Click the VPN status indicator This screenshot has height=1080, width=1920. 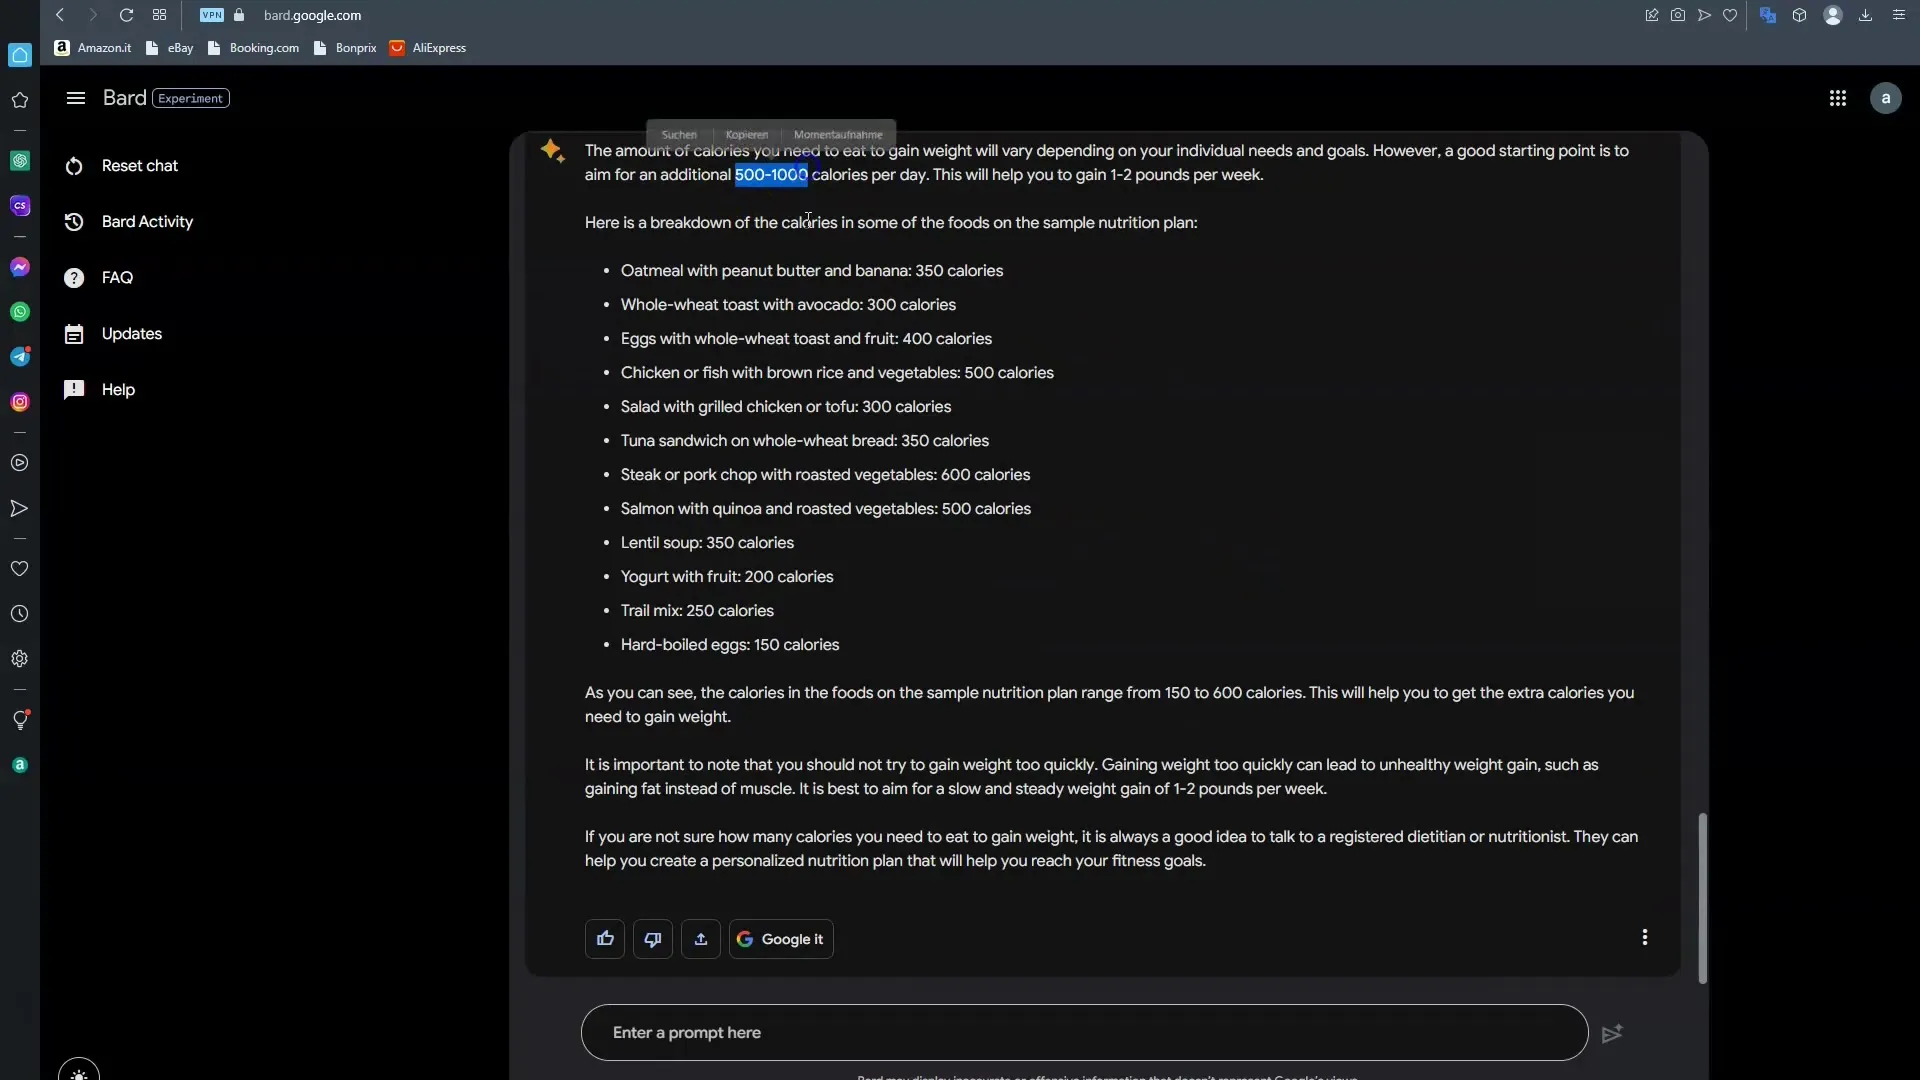click(210, 15)
